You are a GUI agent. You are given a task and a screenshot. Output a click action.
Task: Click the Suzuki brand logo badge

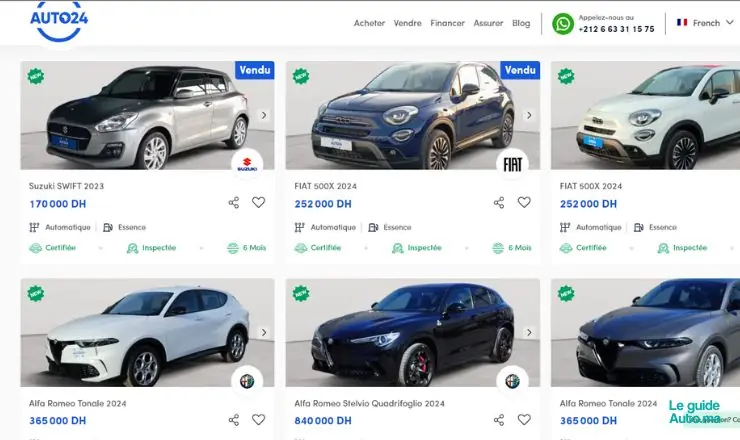click(247, 164)
